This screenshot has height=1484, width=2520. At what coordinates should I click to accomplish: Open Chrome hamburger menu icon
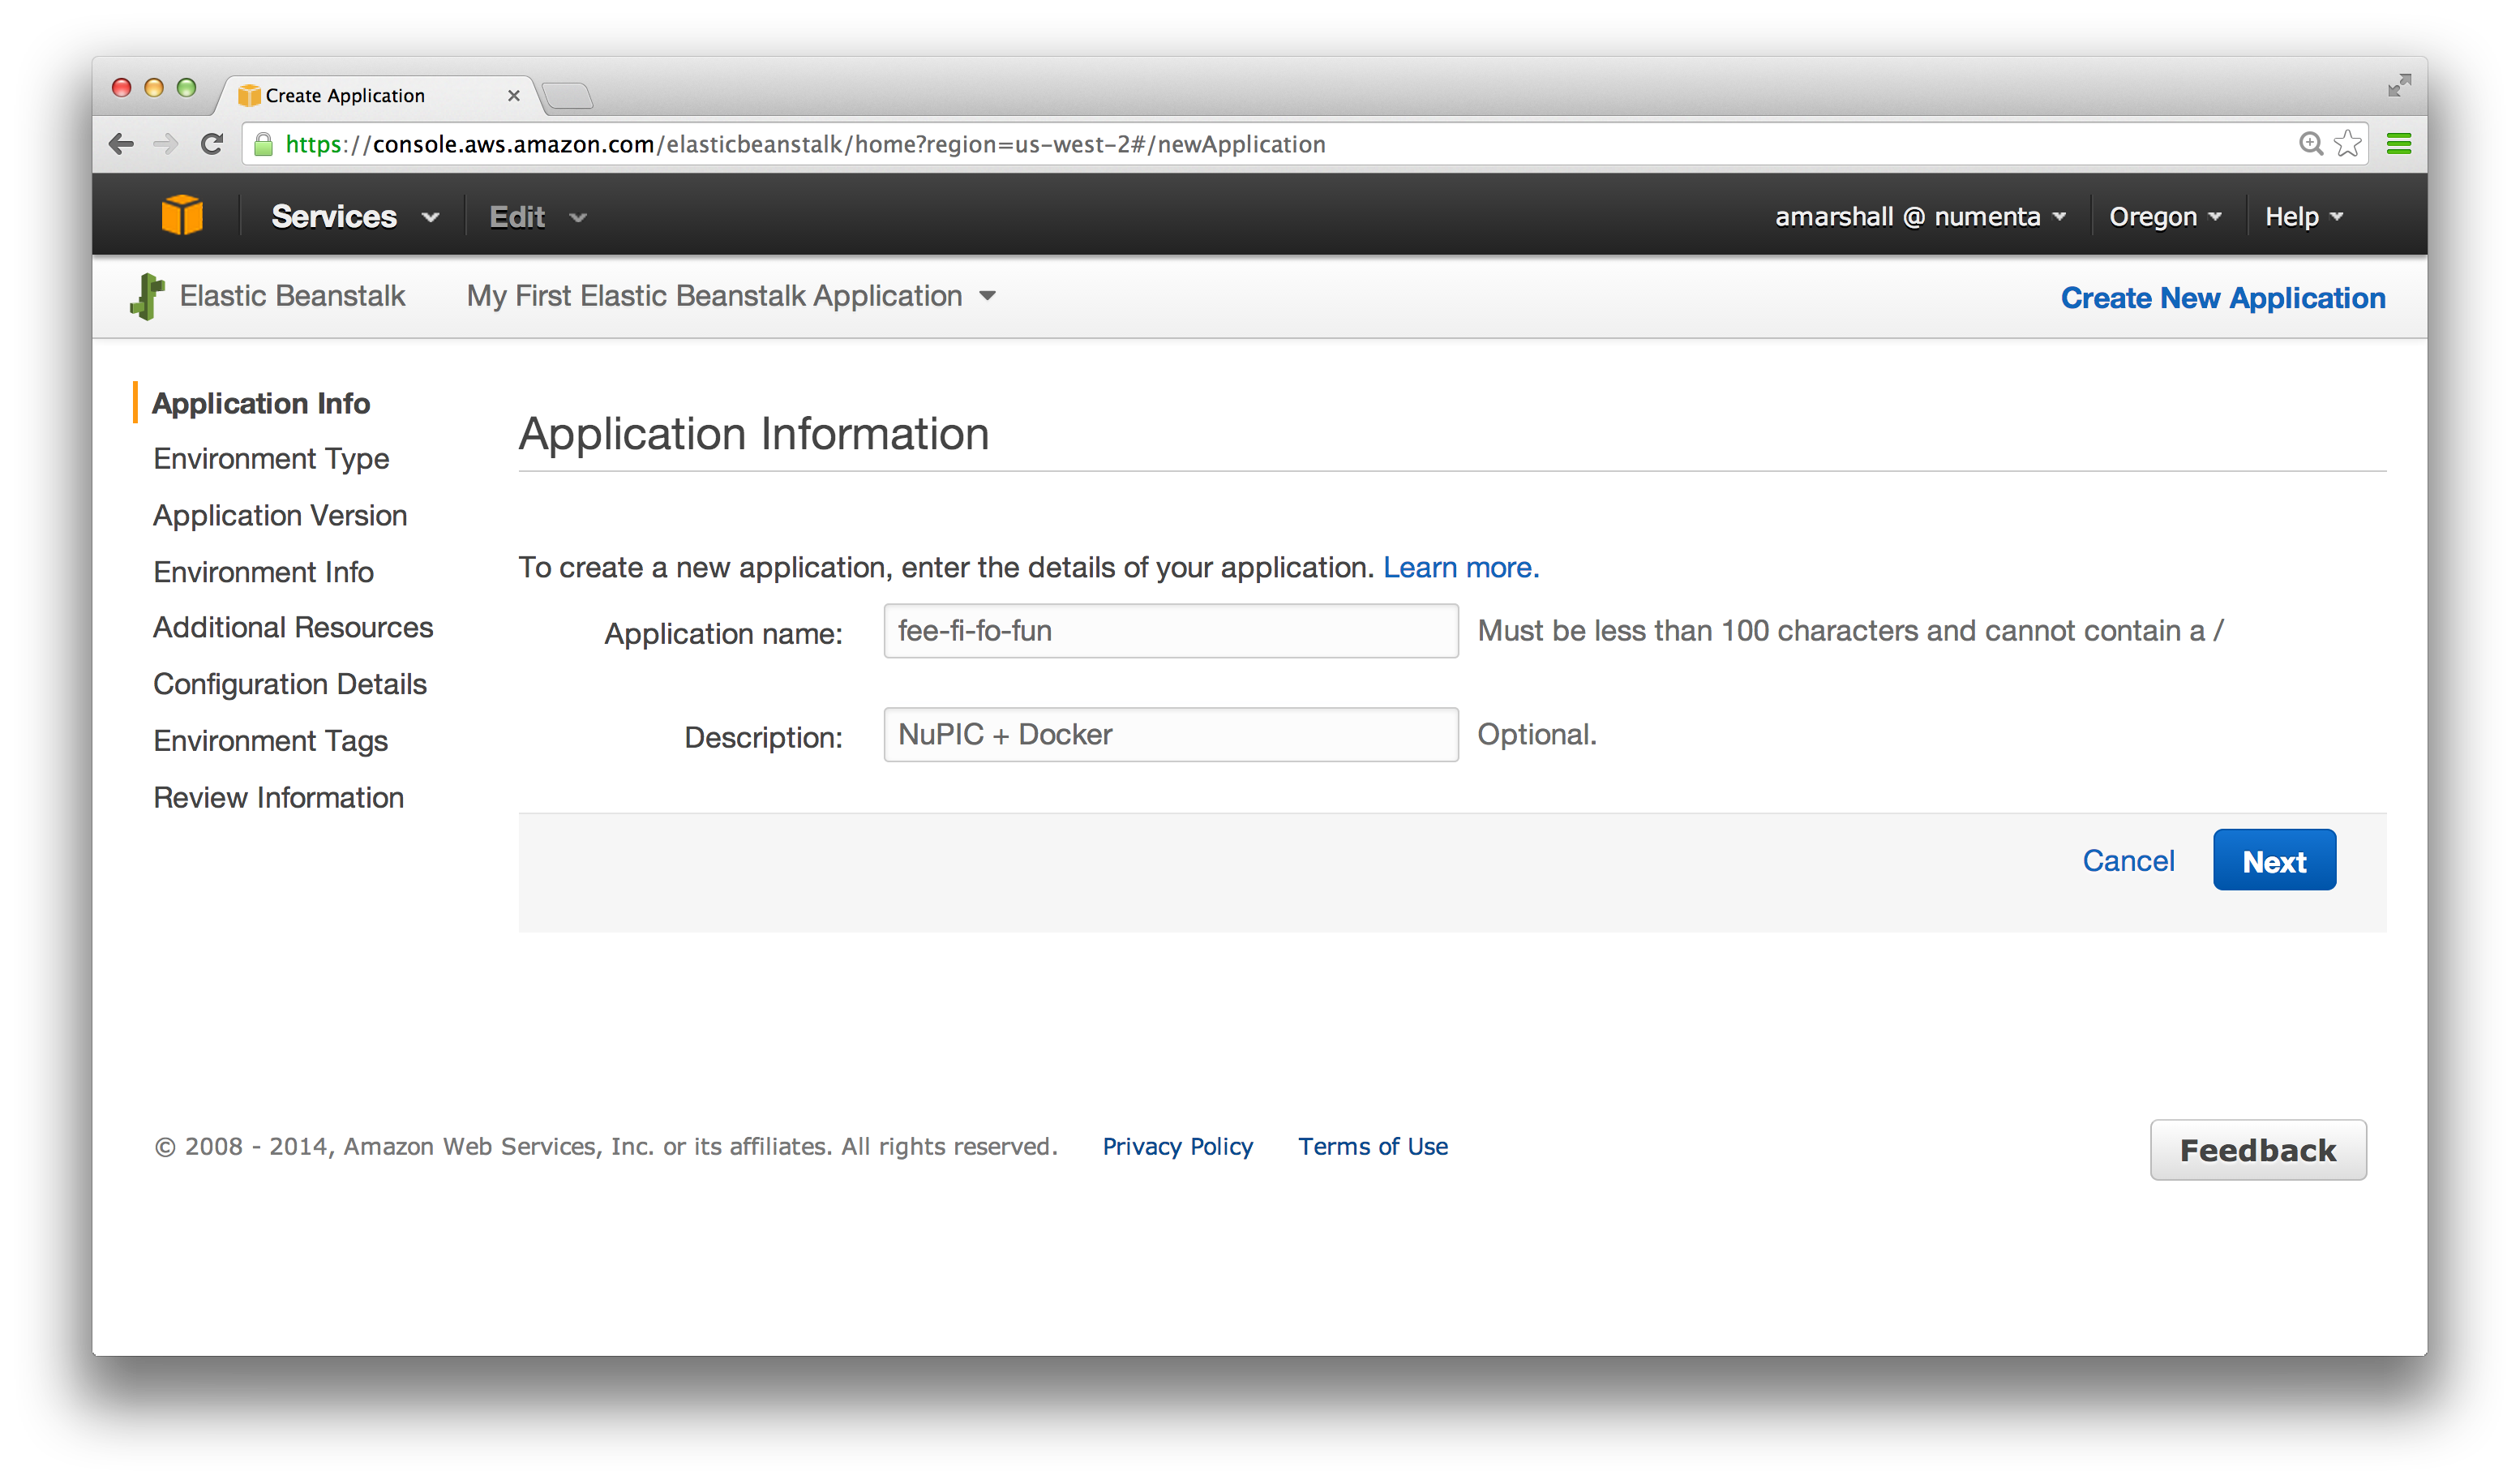tap(2398, 144)
